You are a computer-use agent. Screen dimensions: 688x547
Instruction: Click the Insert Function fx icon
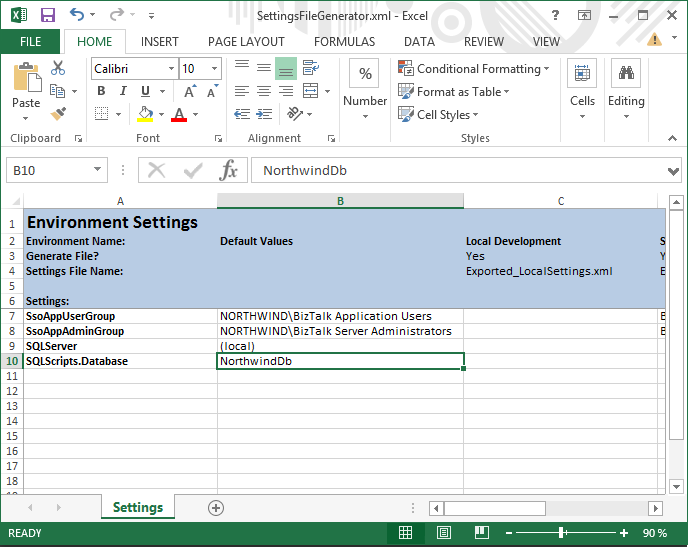point(228,170)
